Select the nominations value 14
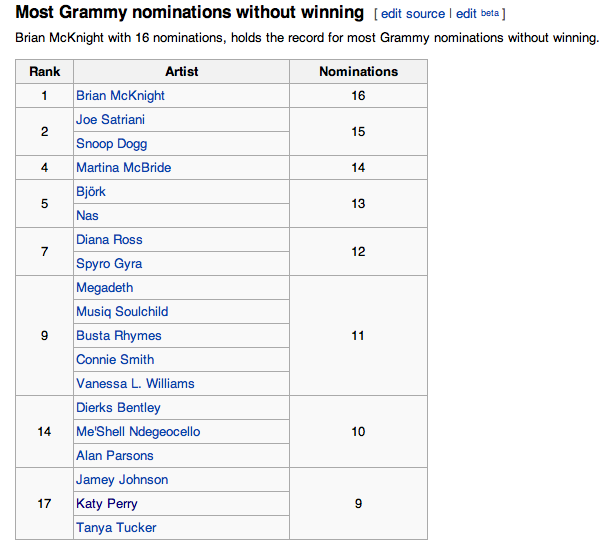This screenshot has height=553, width=606. click(x=358, y=167)
